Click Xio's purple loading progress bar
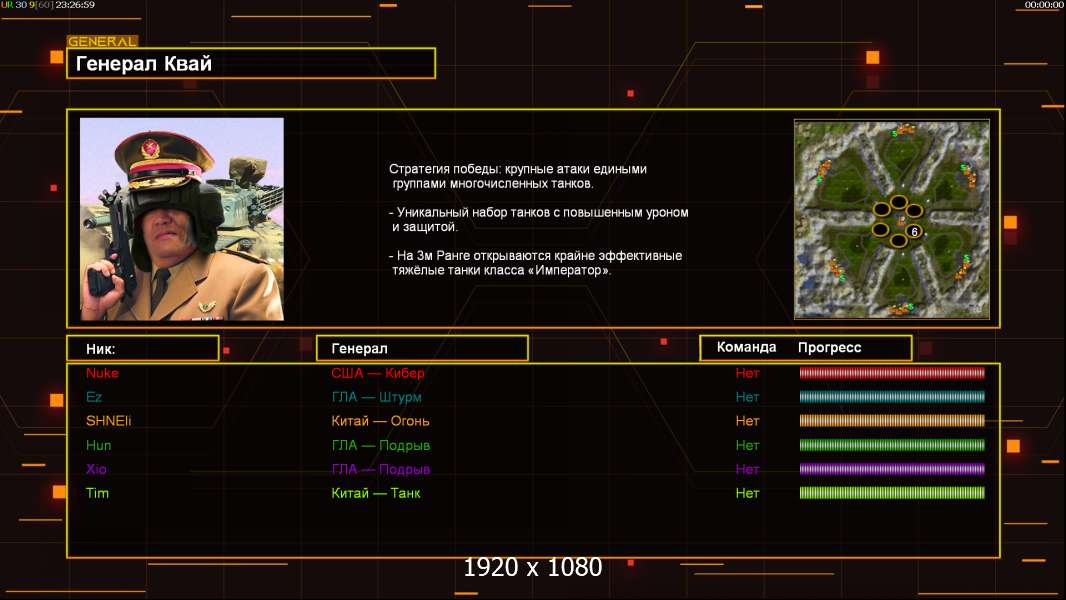The height and width of the screenshot is (600, 1066). pyautogui.click(x=892, y=469)
